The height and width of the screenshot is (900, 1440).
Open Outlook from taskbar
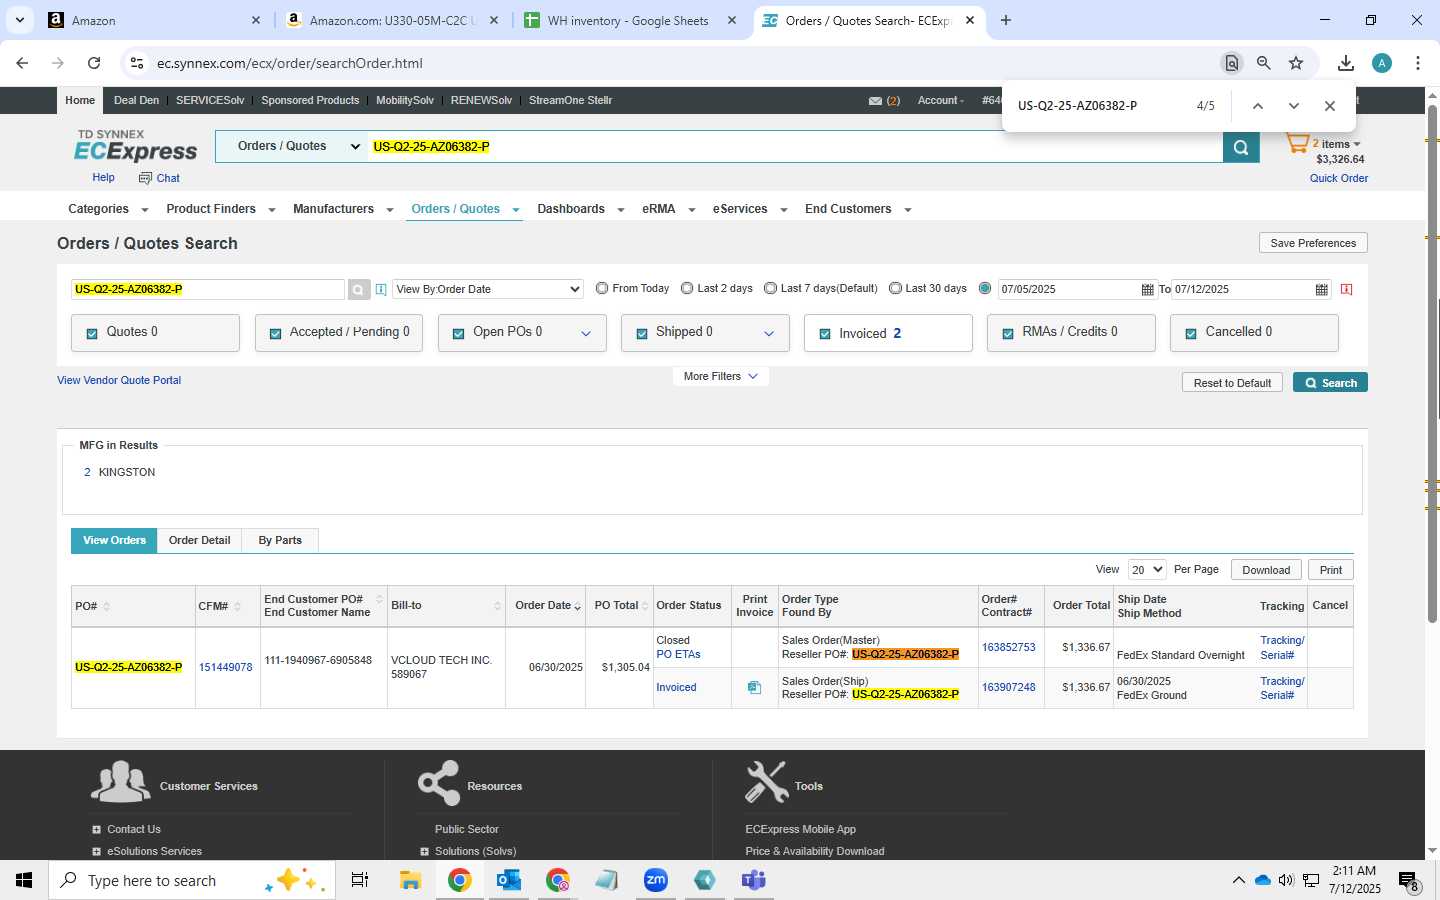[x=509, y=880]
